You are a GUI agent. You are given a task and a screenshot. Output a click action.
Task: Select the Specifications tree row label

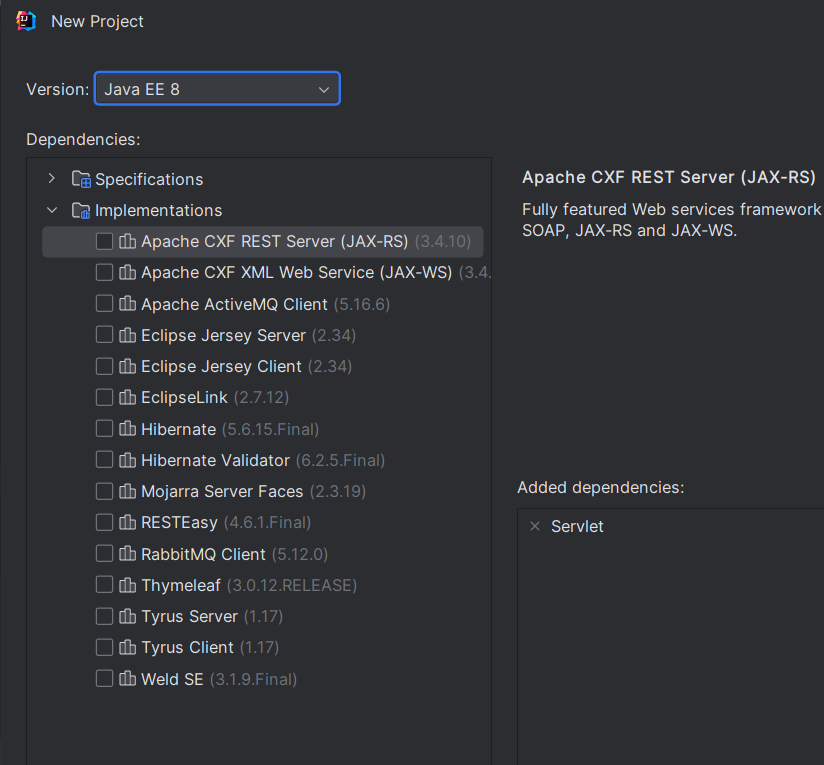tap(149, 179)
